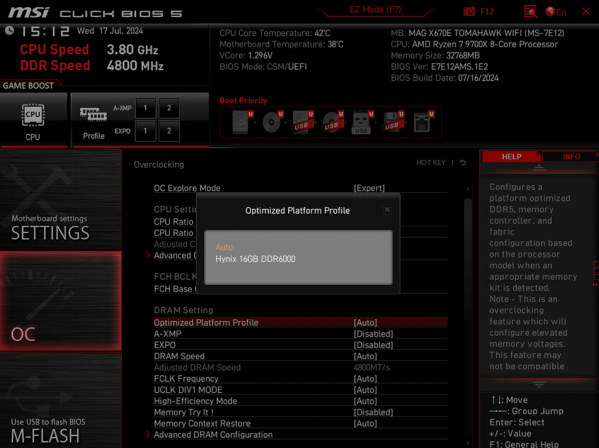
Task: Click the Boot Priority label
Action: coord(243,100)
